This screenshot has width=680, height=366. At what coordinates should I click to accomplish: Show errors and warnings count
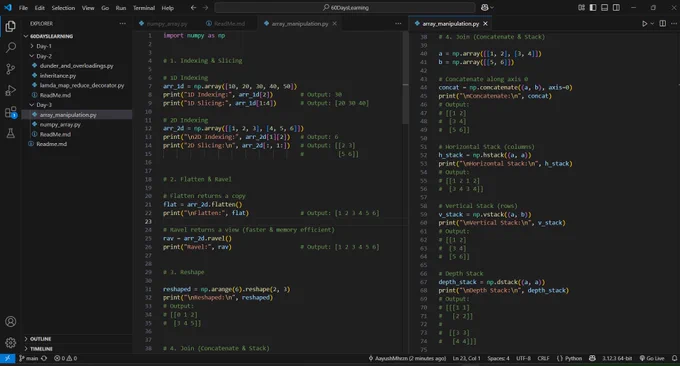(65, 358)
